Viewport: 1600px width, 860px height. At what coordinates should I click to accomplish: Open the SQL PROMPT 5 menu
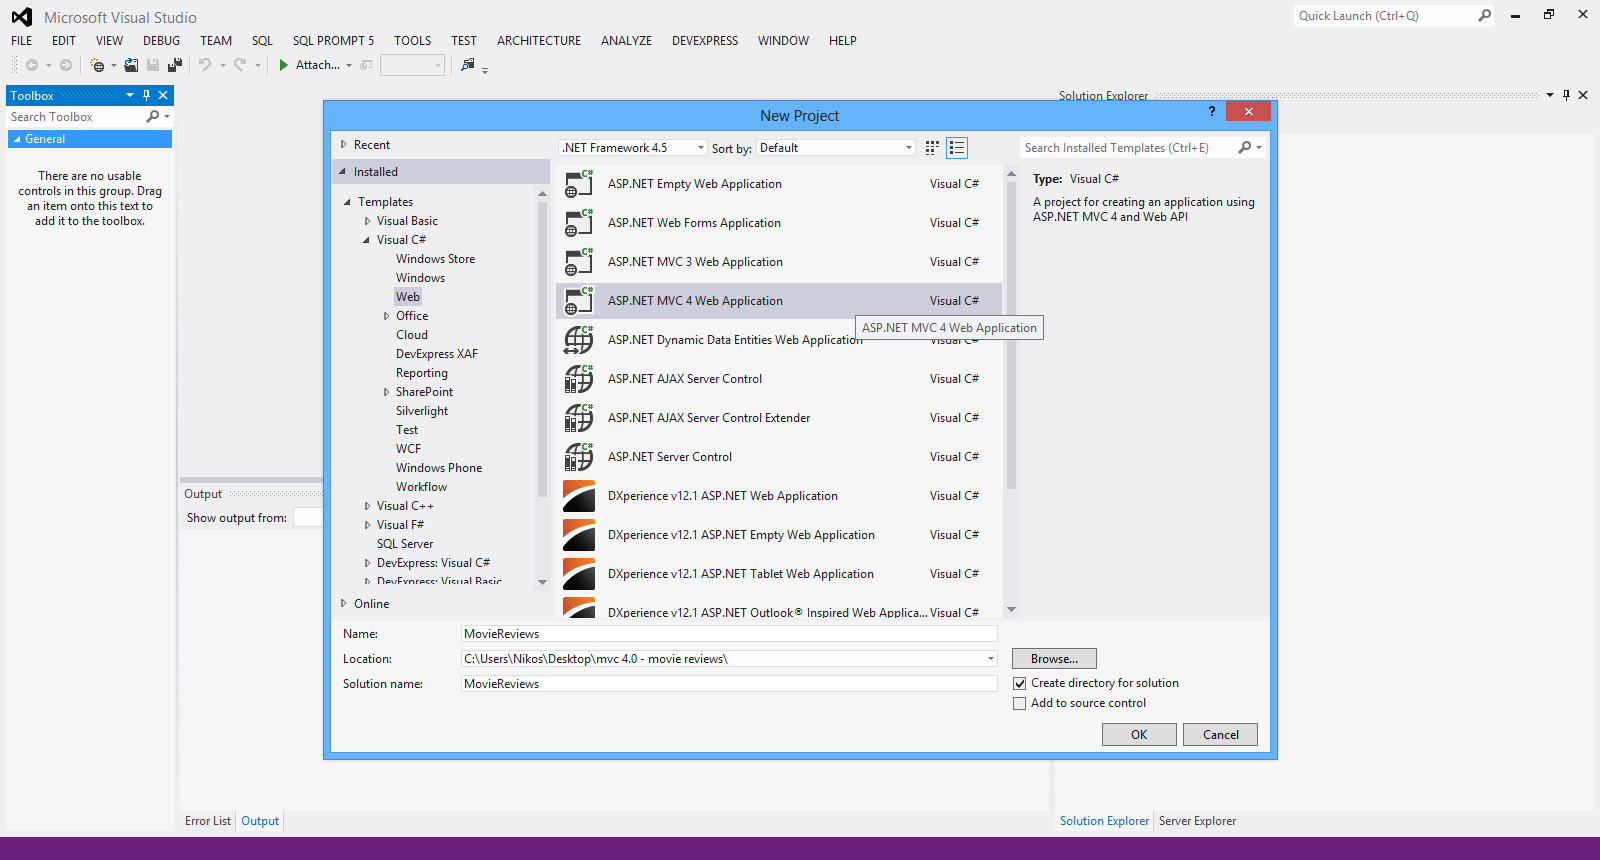point(333,41)
